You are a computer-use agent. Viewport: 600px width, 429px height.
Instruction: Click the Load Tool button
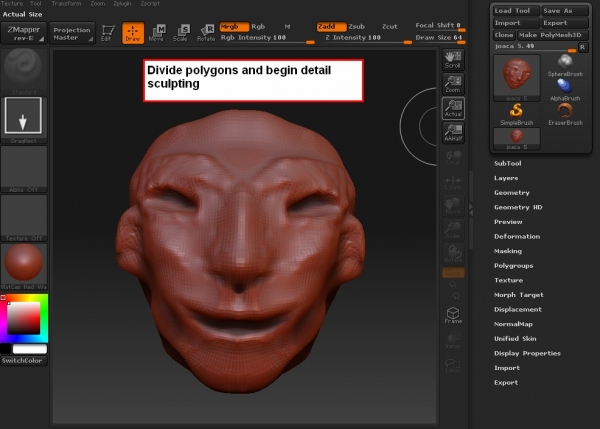pyautogui.click(x=516, y=11)
